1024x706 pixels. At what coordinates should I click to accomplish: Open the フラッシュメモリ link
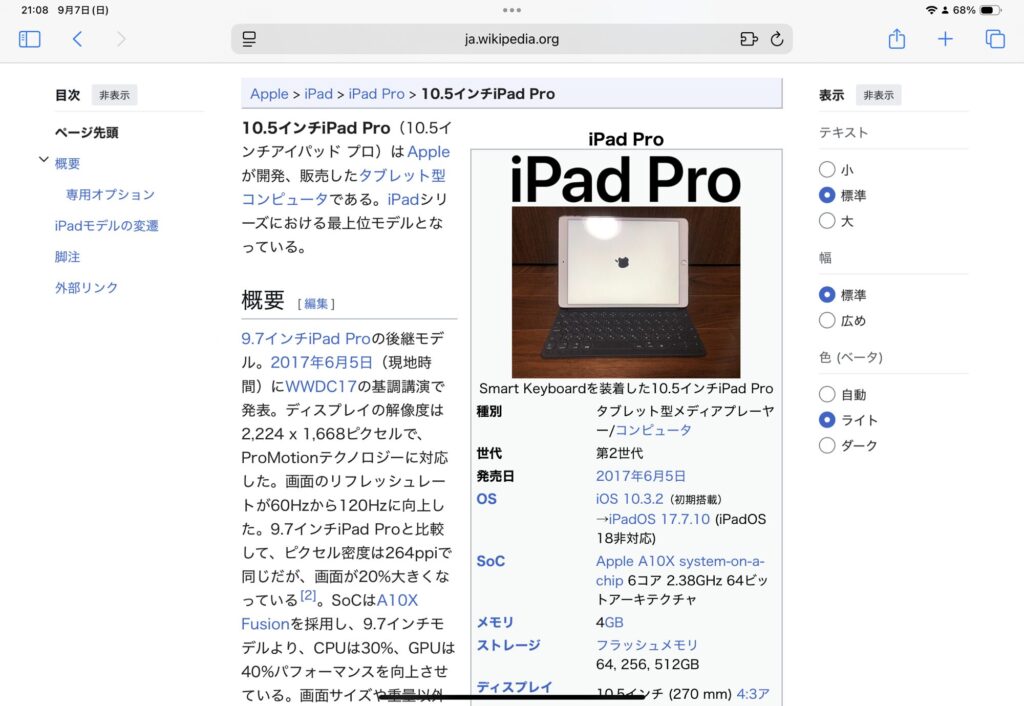coord(647,645)
